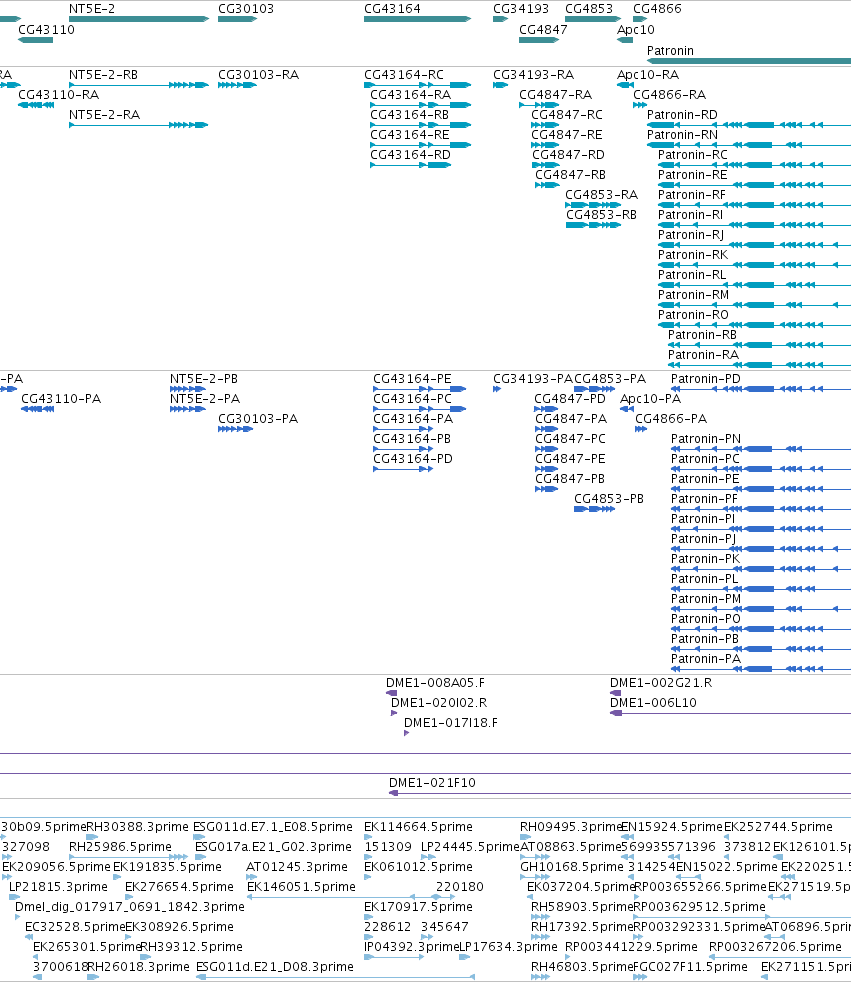Select EST EK252744.5prime label
Screen dimensions: 851x982
(x=778, y=827)
